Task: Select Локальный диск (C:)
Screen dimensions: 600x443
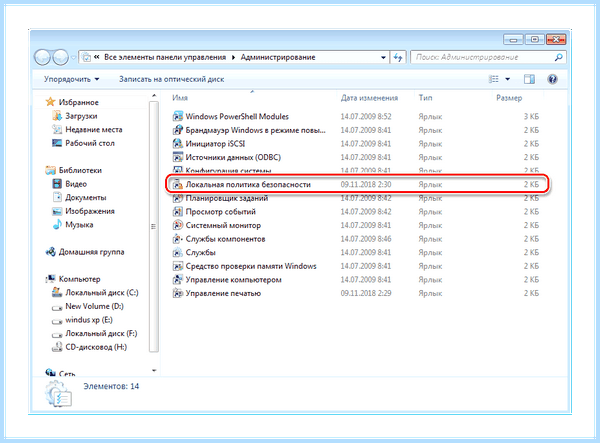Action: (102, 293)
